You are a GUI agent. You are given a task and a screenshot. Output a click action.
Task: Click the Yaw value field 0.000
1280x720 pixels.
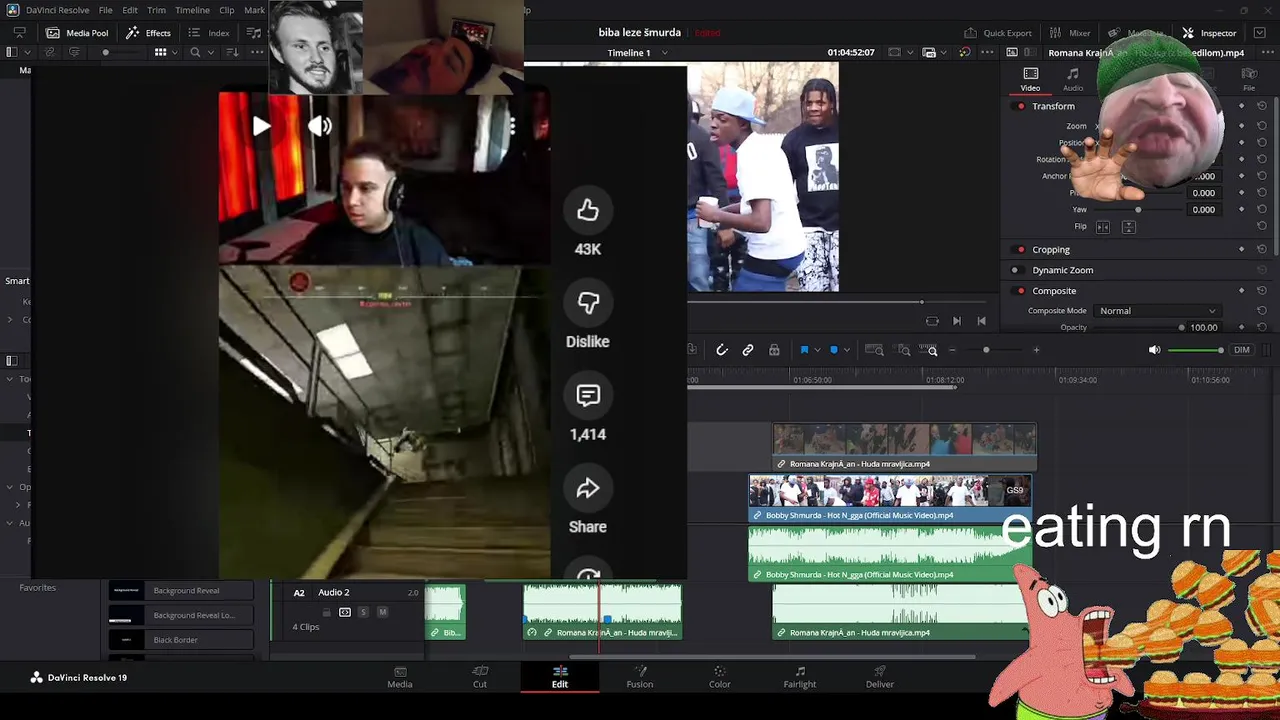tap(1203, 210)
